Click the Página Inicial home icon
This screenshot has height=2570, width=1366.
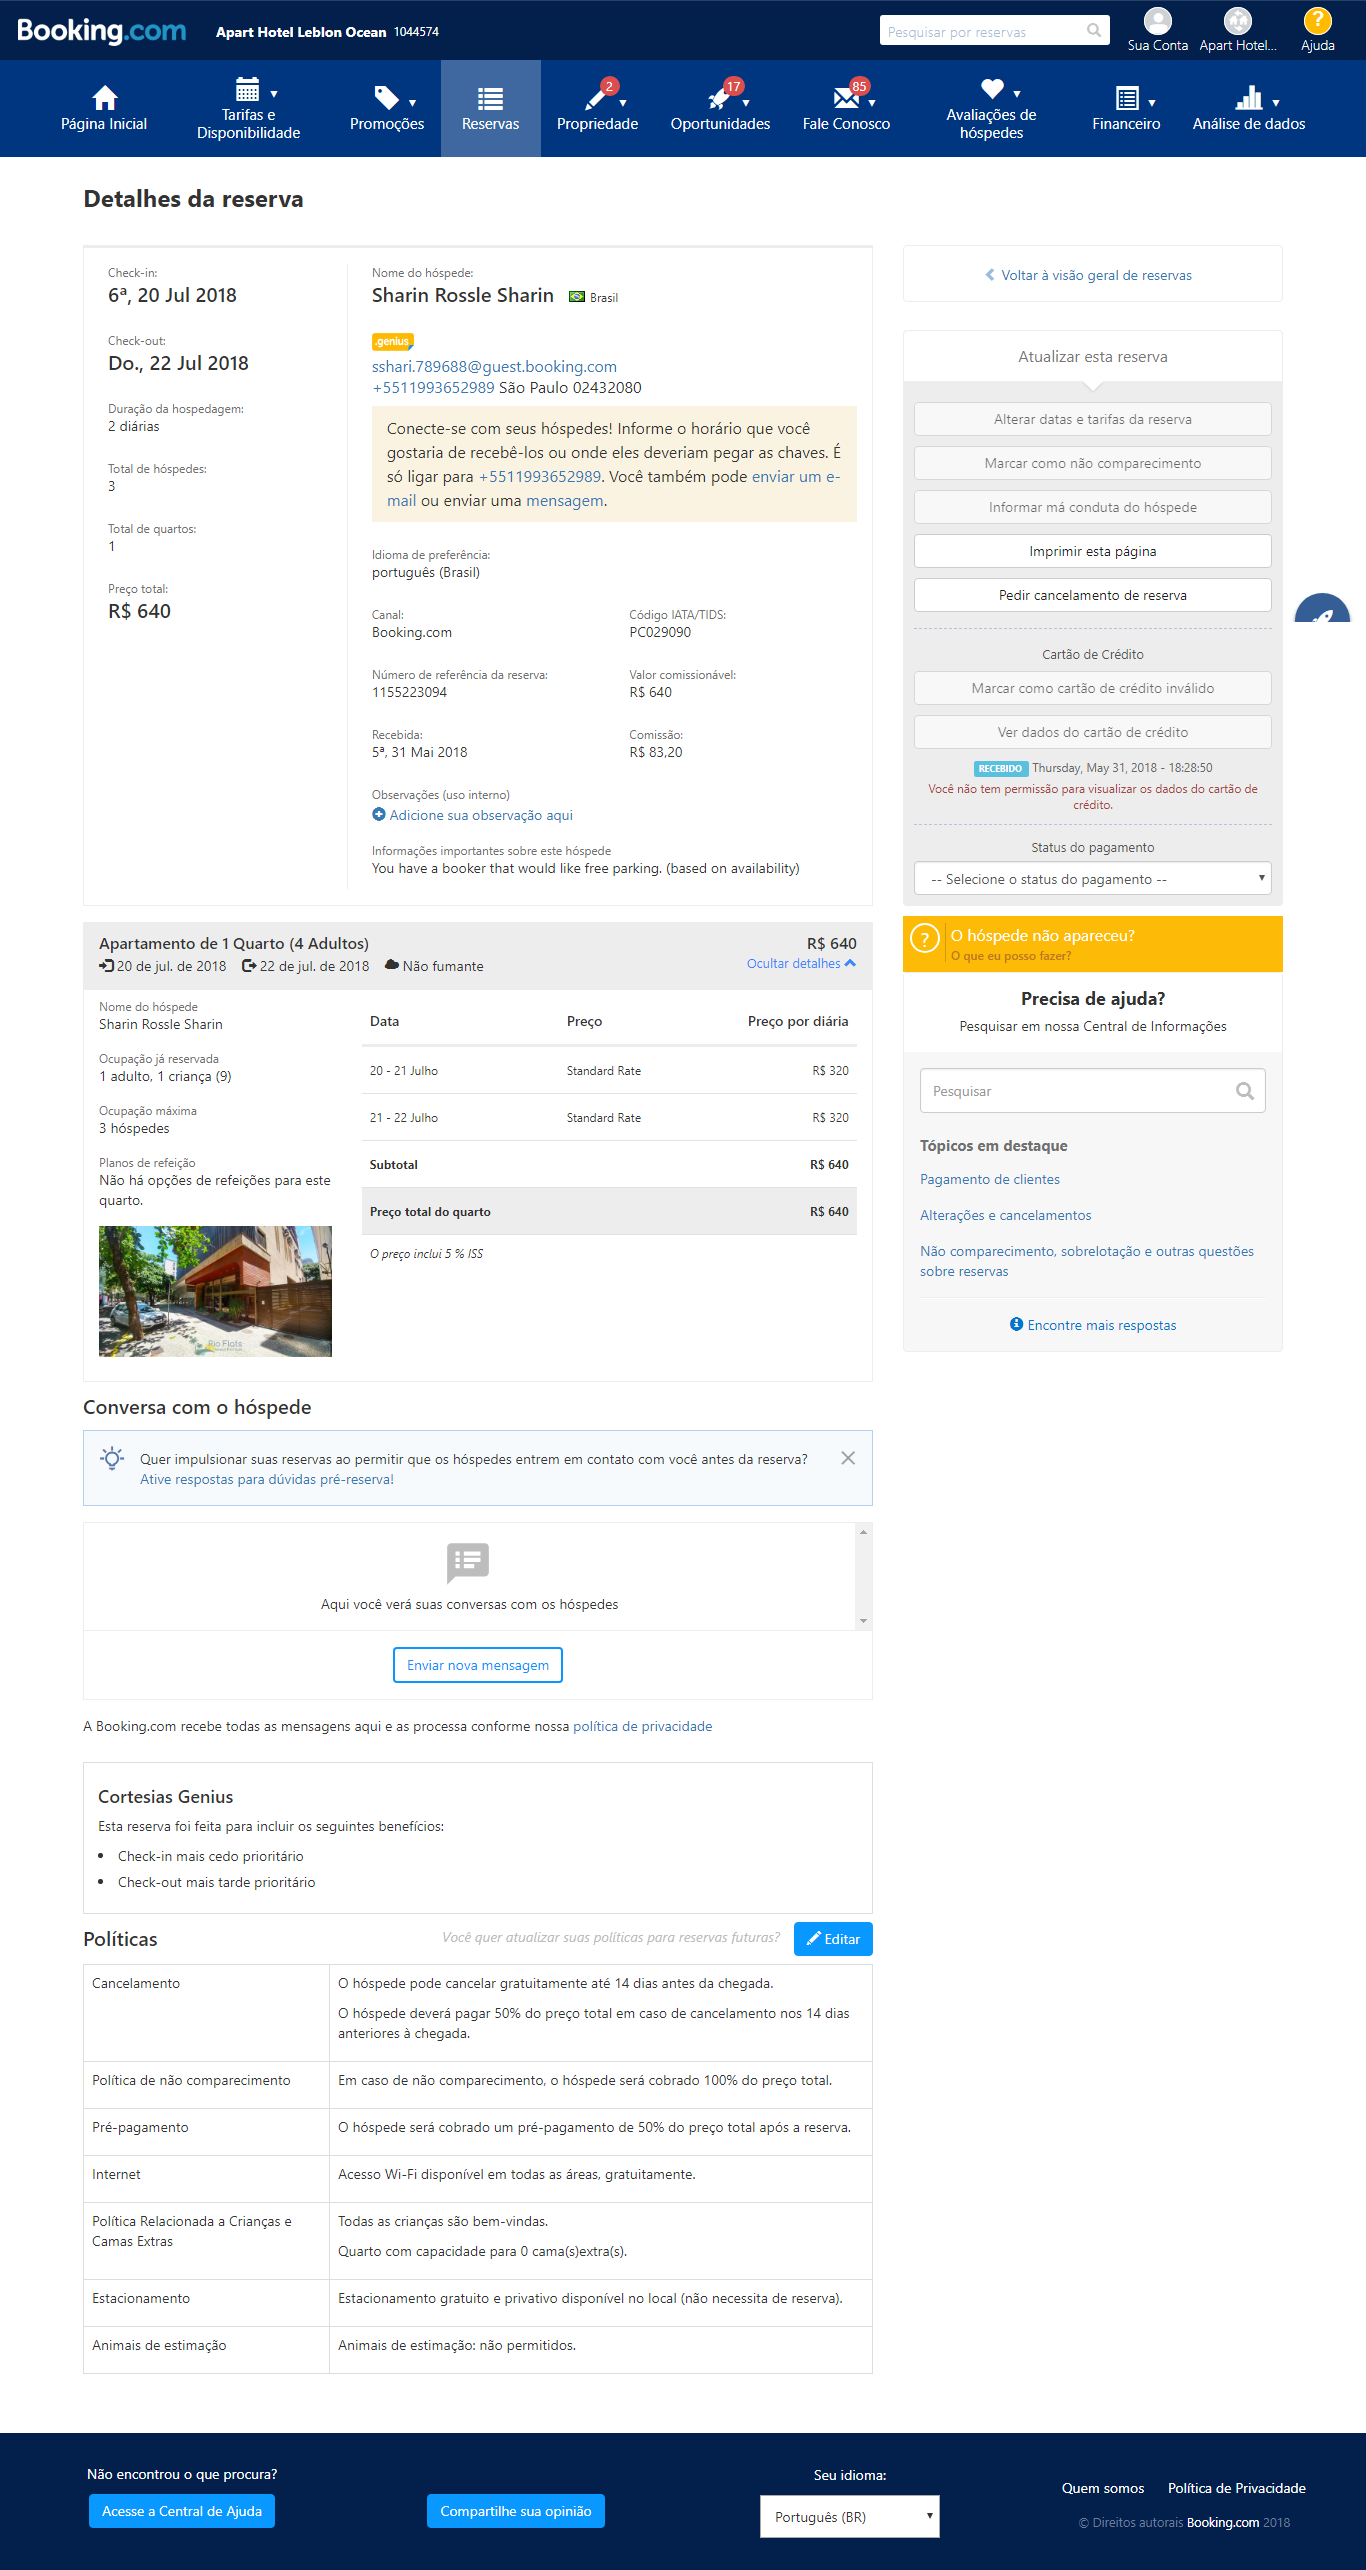104,97
